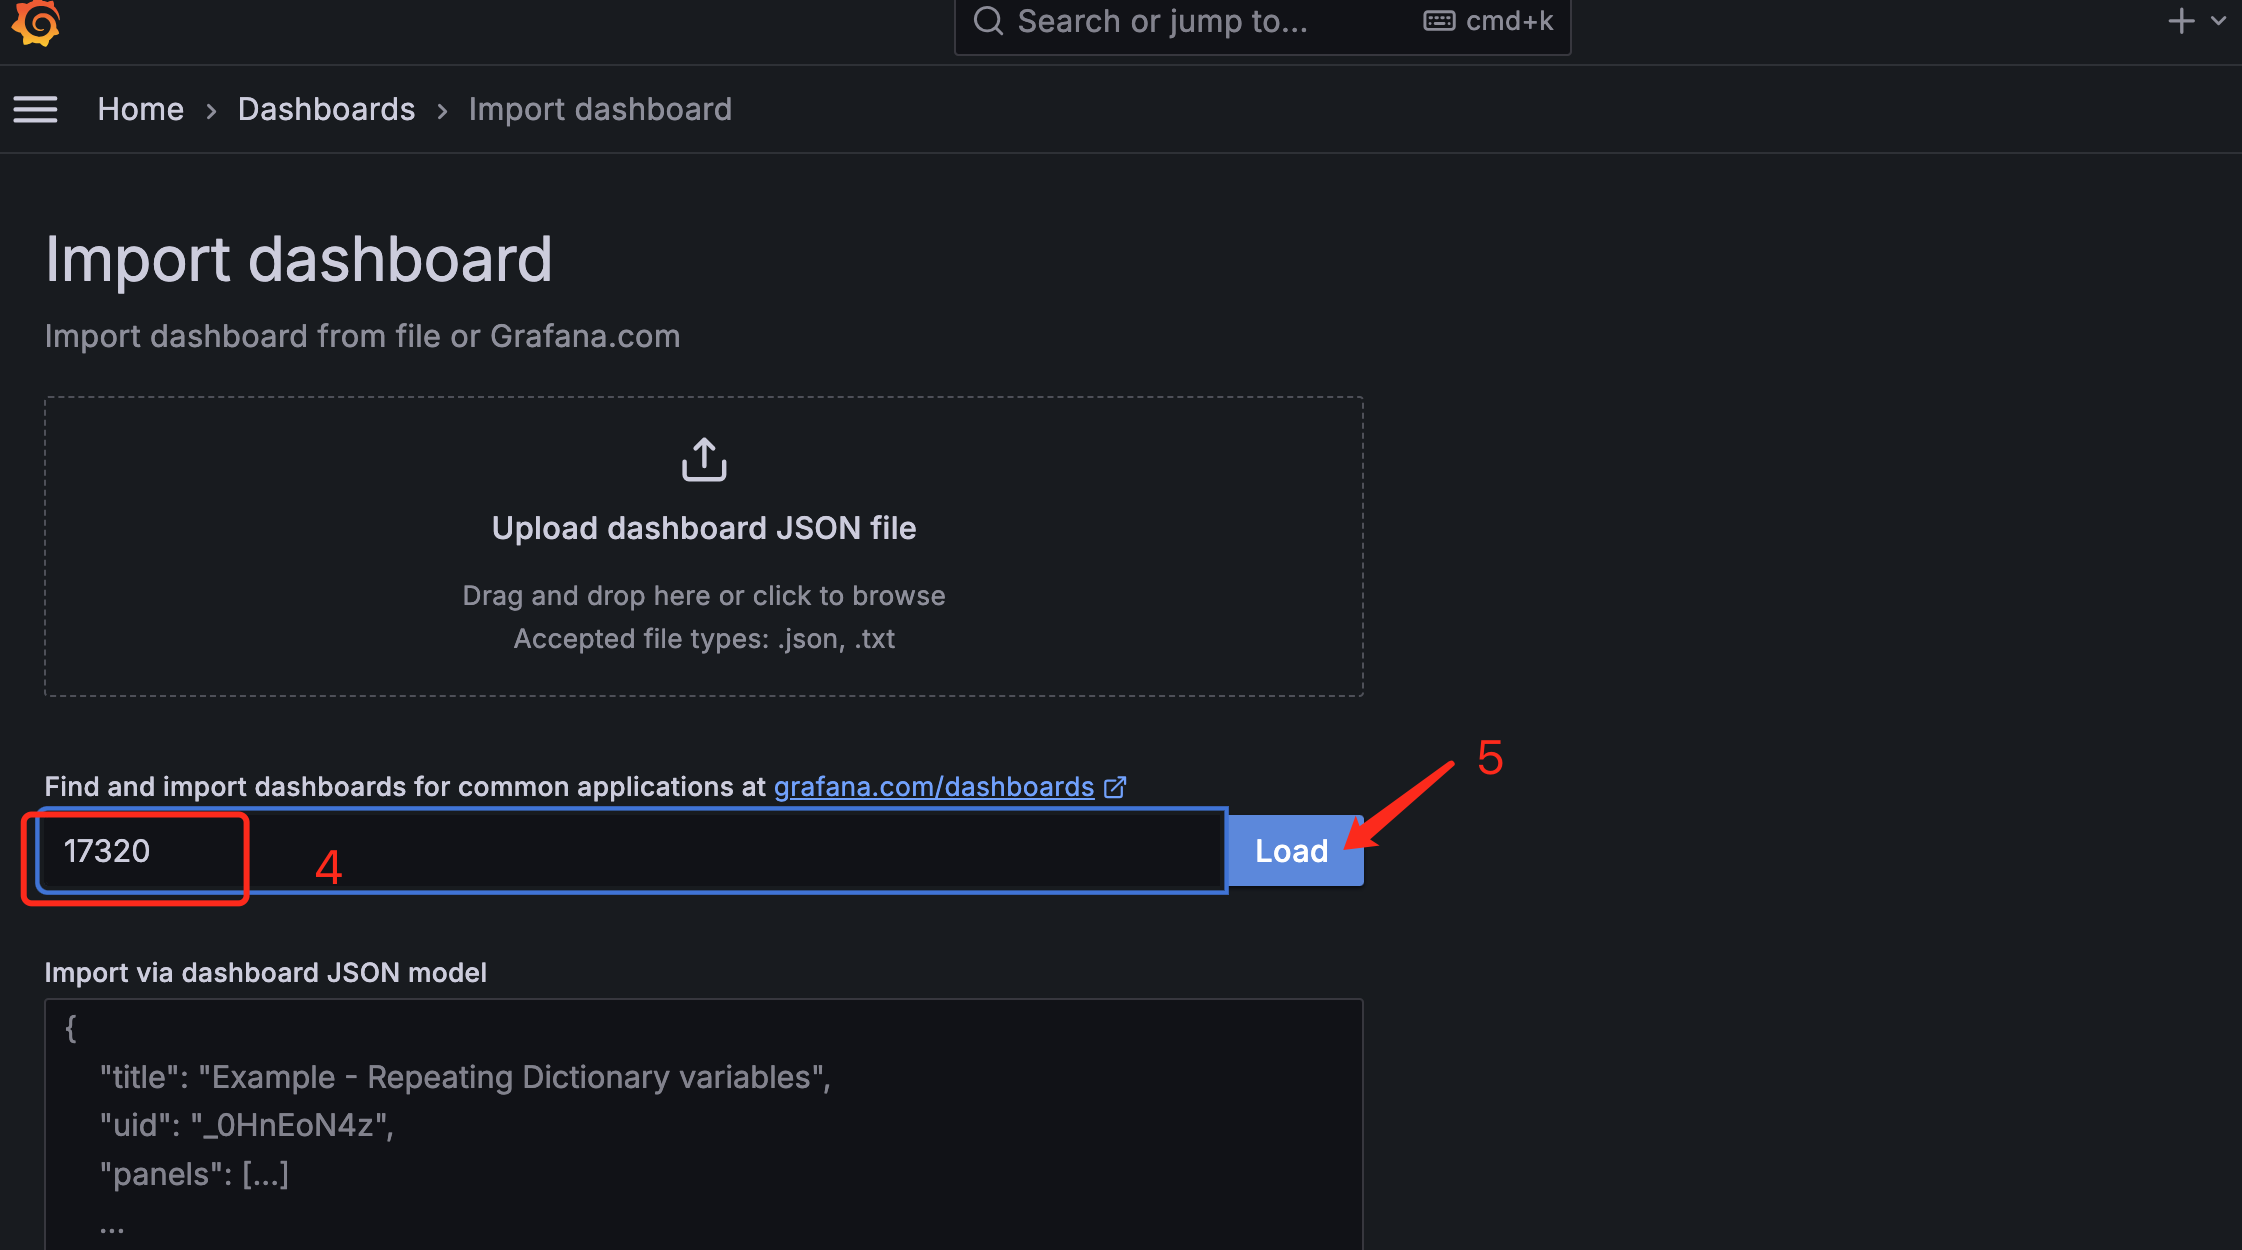Expand the chevron next to plus icon
The image size is (2242, 1250).
click(x=2219, y=21)
